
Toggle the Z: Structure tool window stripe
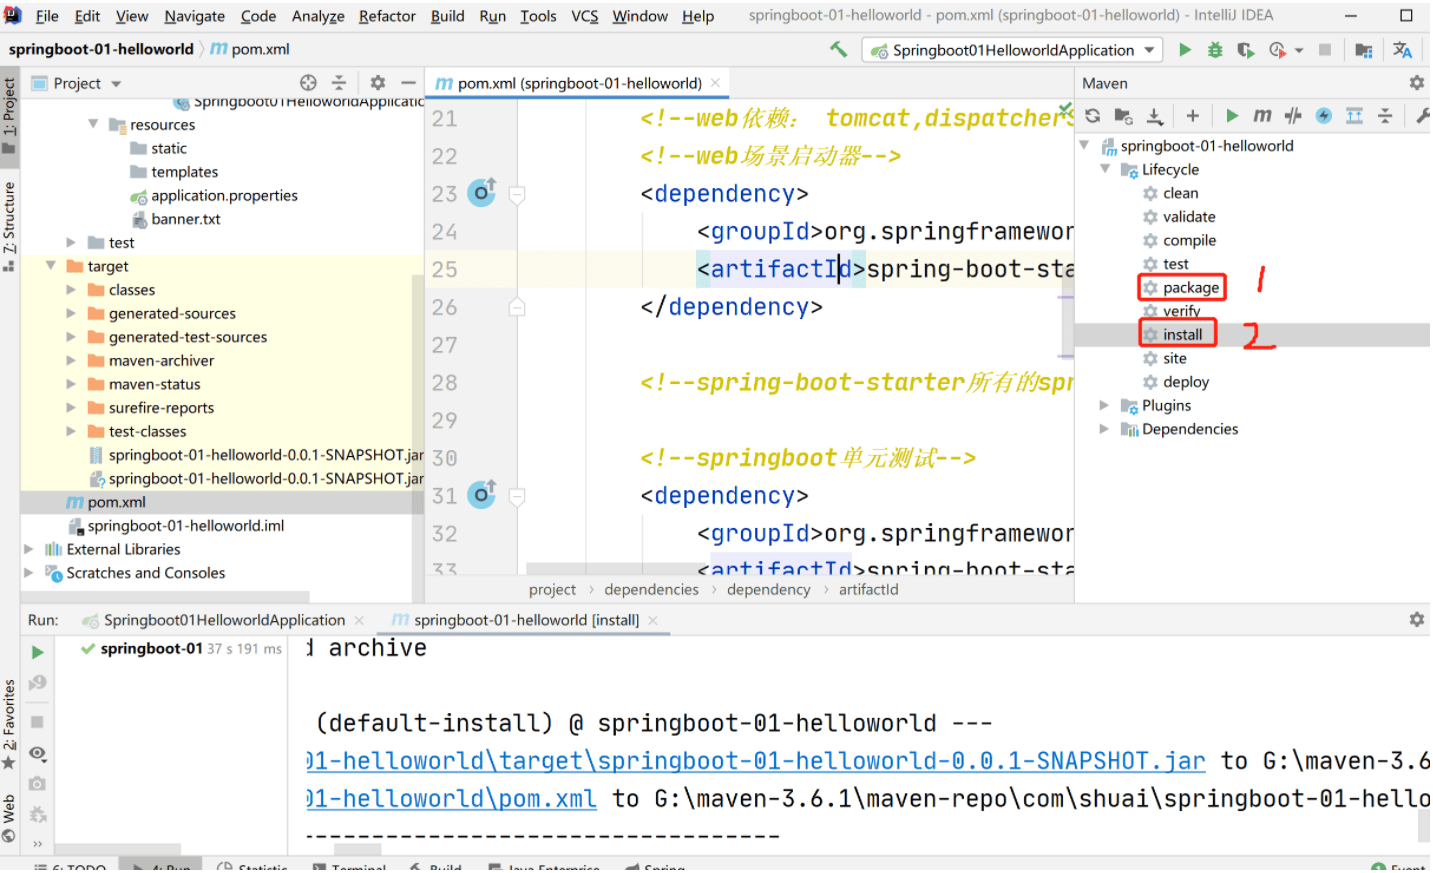click(x=9, y=226)
